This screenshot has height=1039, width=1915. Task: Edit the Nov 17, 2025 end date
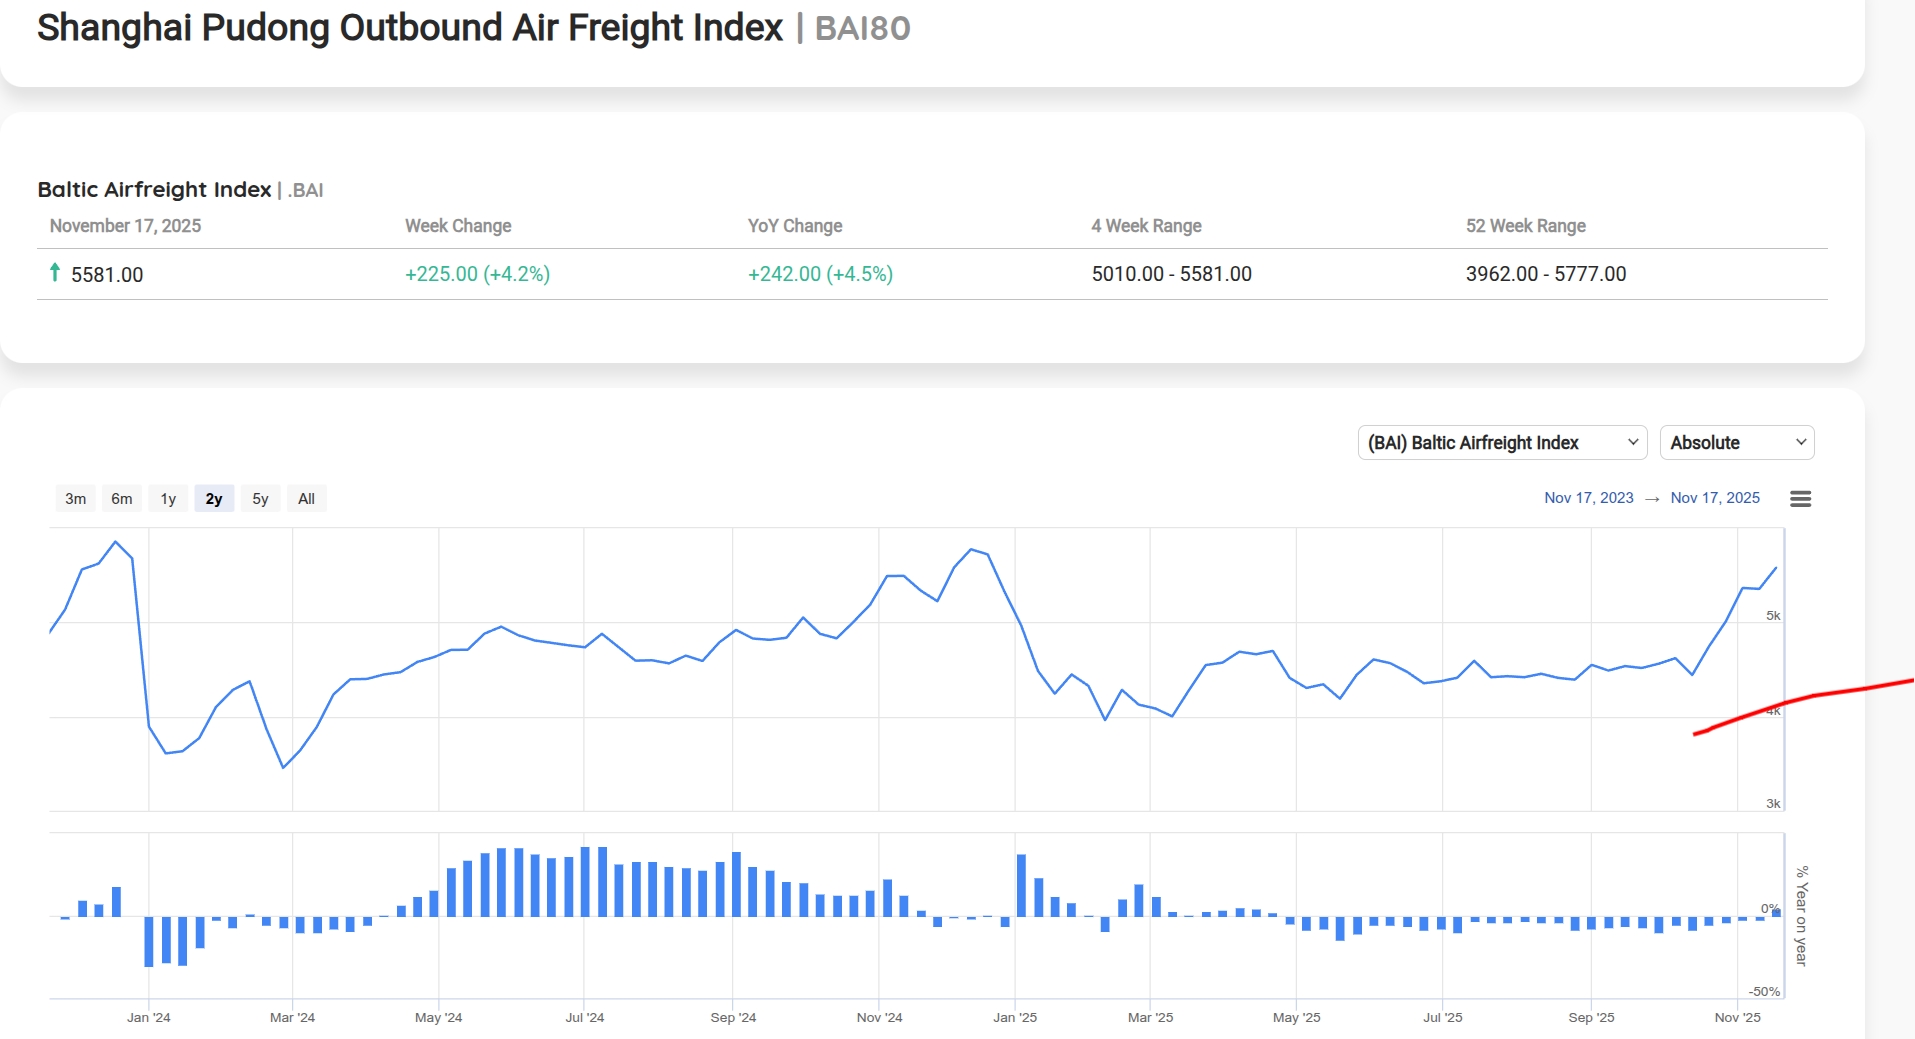(x=1715, y=498)
